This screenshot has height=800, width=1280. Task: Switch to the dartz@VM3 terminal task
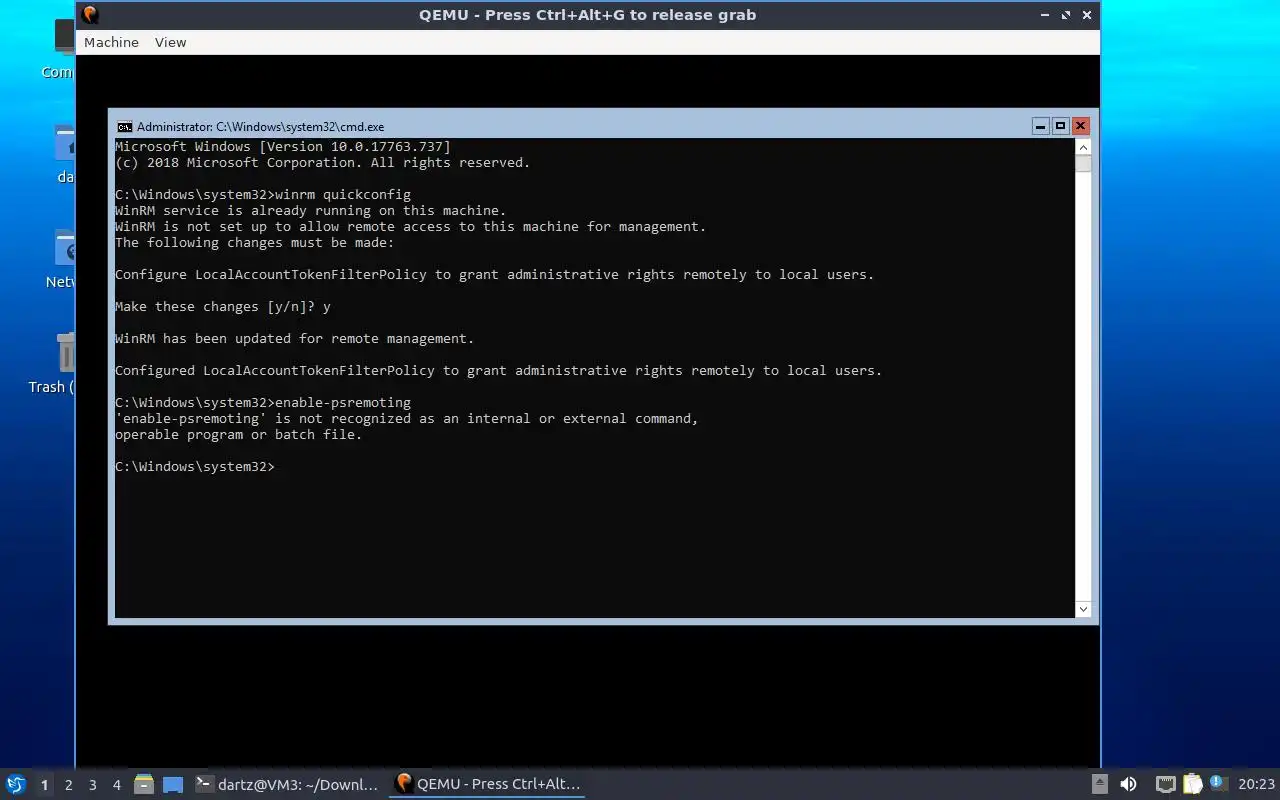coord(288,784)
